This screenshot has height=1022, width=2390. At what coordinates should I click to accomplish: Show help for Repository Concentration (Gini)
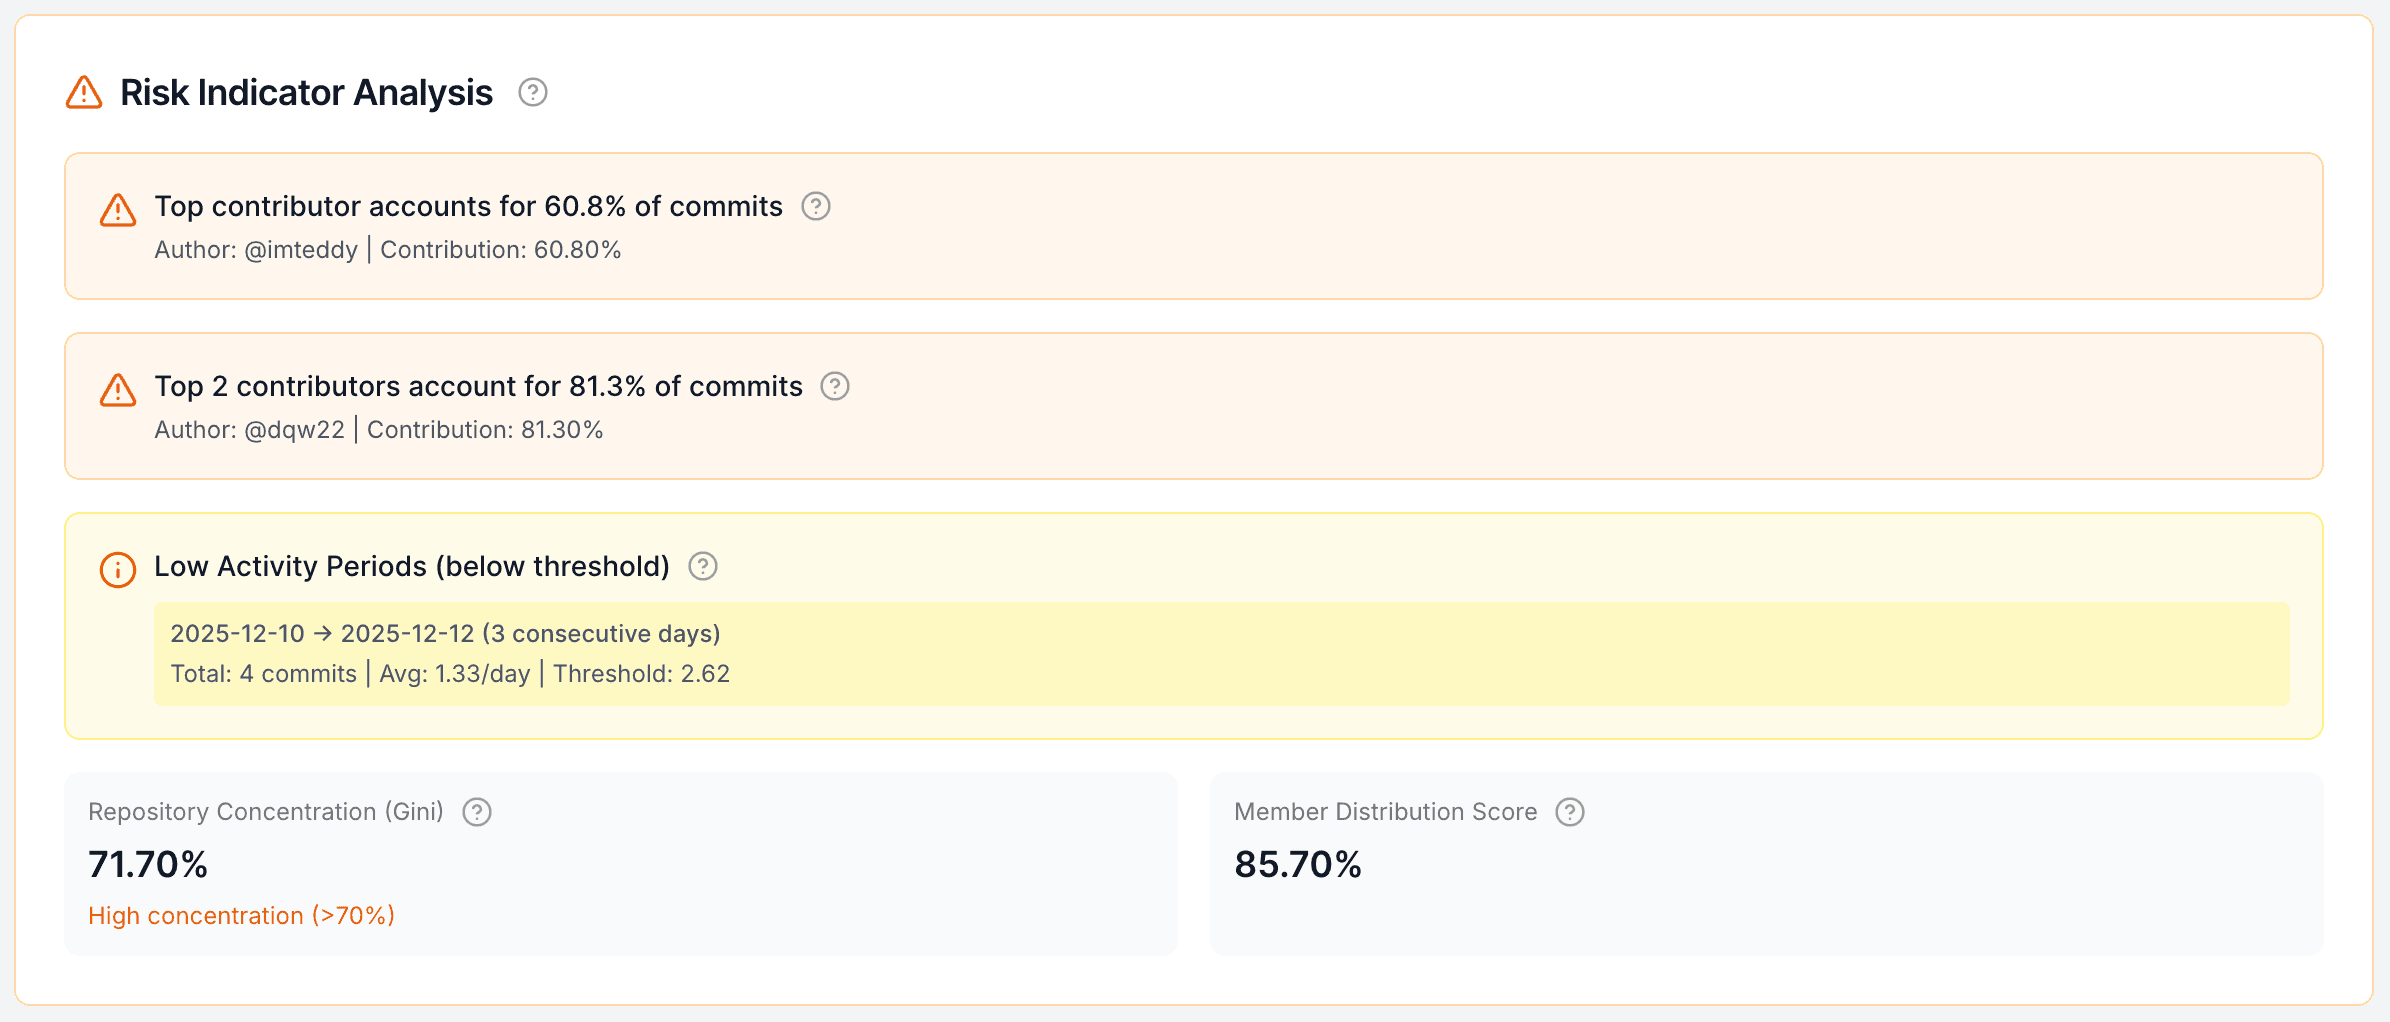(477, 812)
